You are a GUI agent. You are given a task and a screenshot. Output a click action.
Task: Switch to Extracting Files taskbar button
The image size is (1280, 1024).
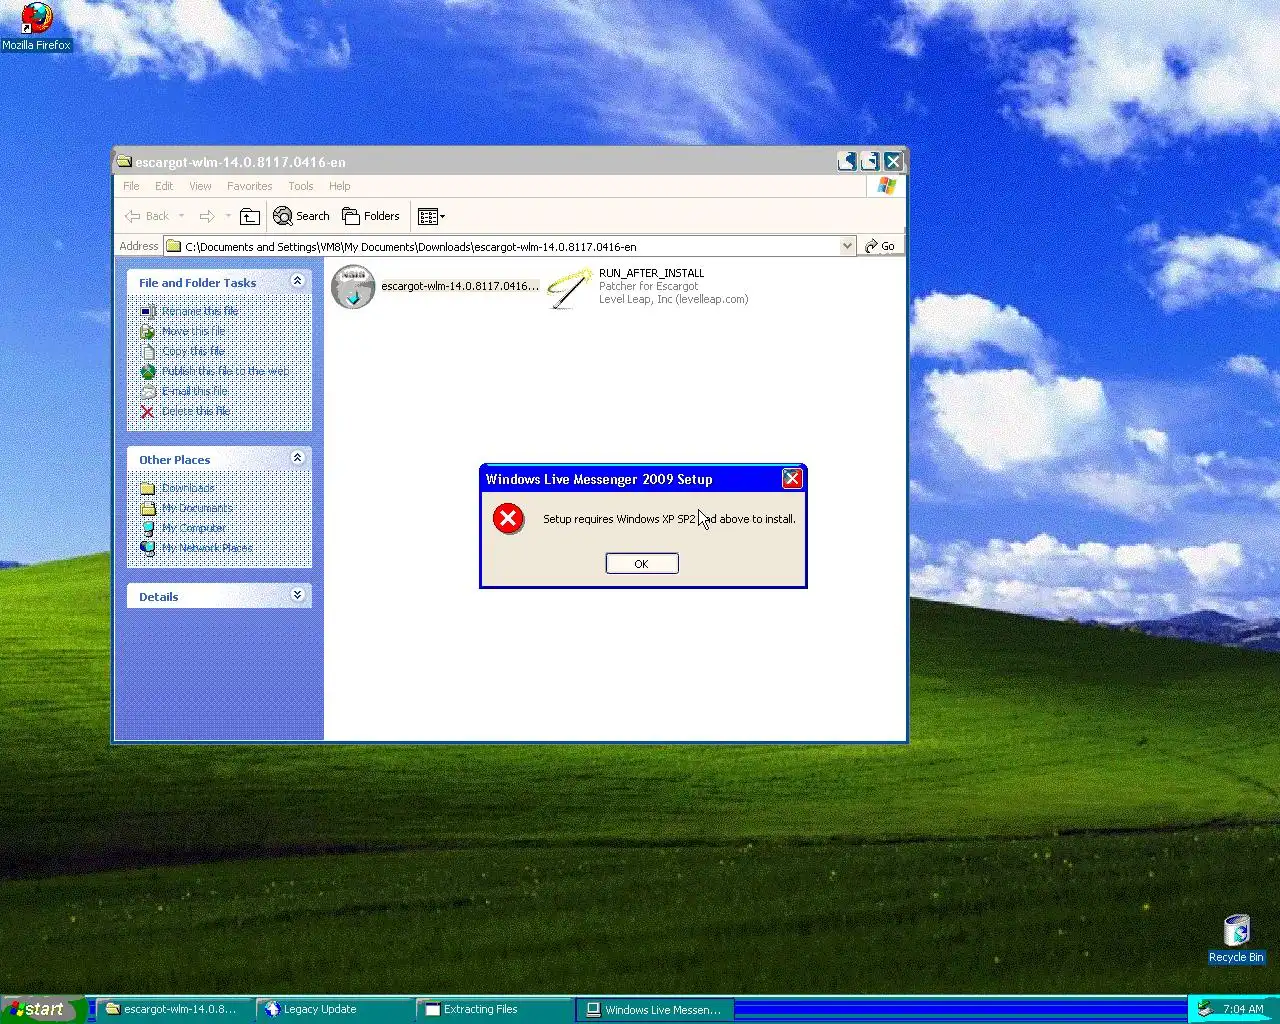click(493, 1009)
